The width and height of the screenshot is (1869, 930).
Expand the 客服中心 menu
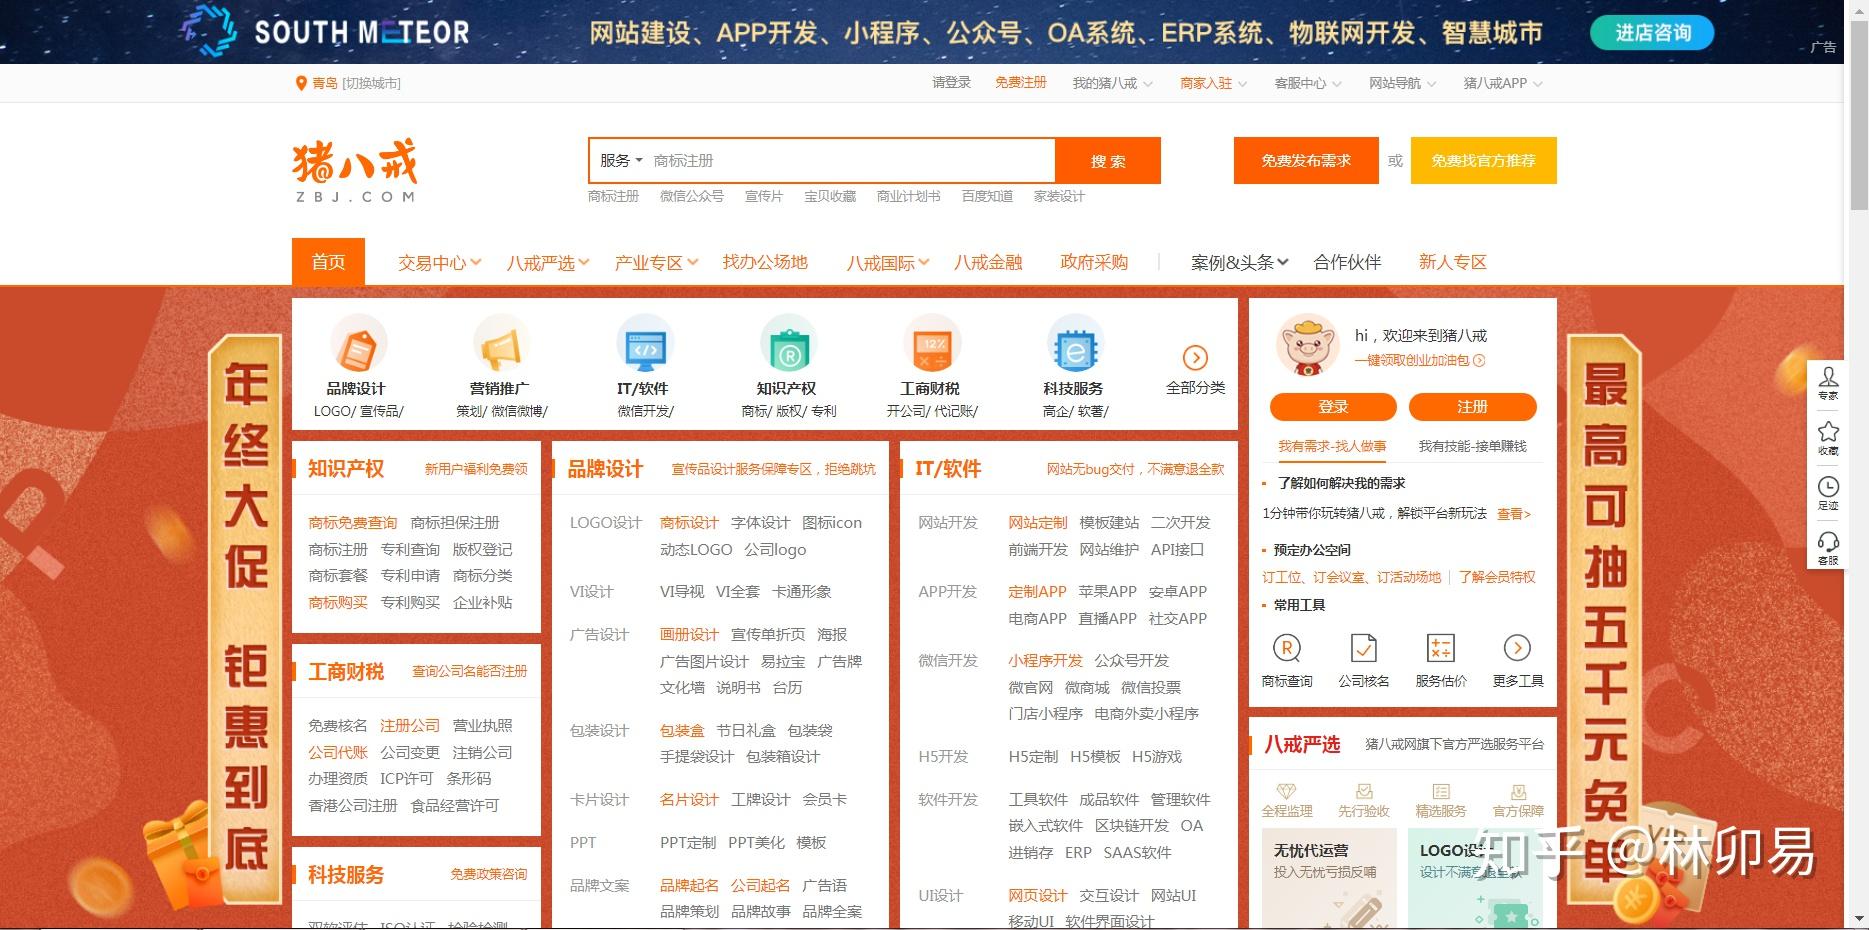(1308, 83)
